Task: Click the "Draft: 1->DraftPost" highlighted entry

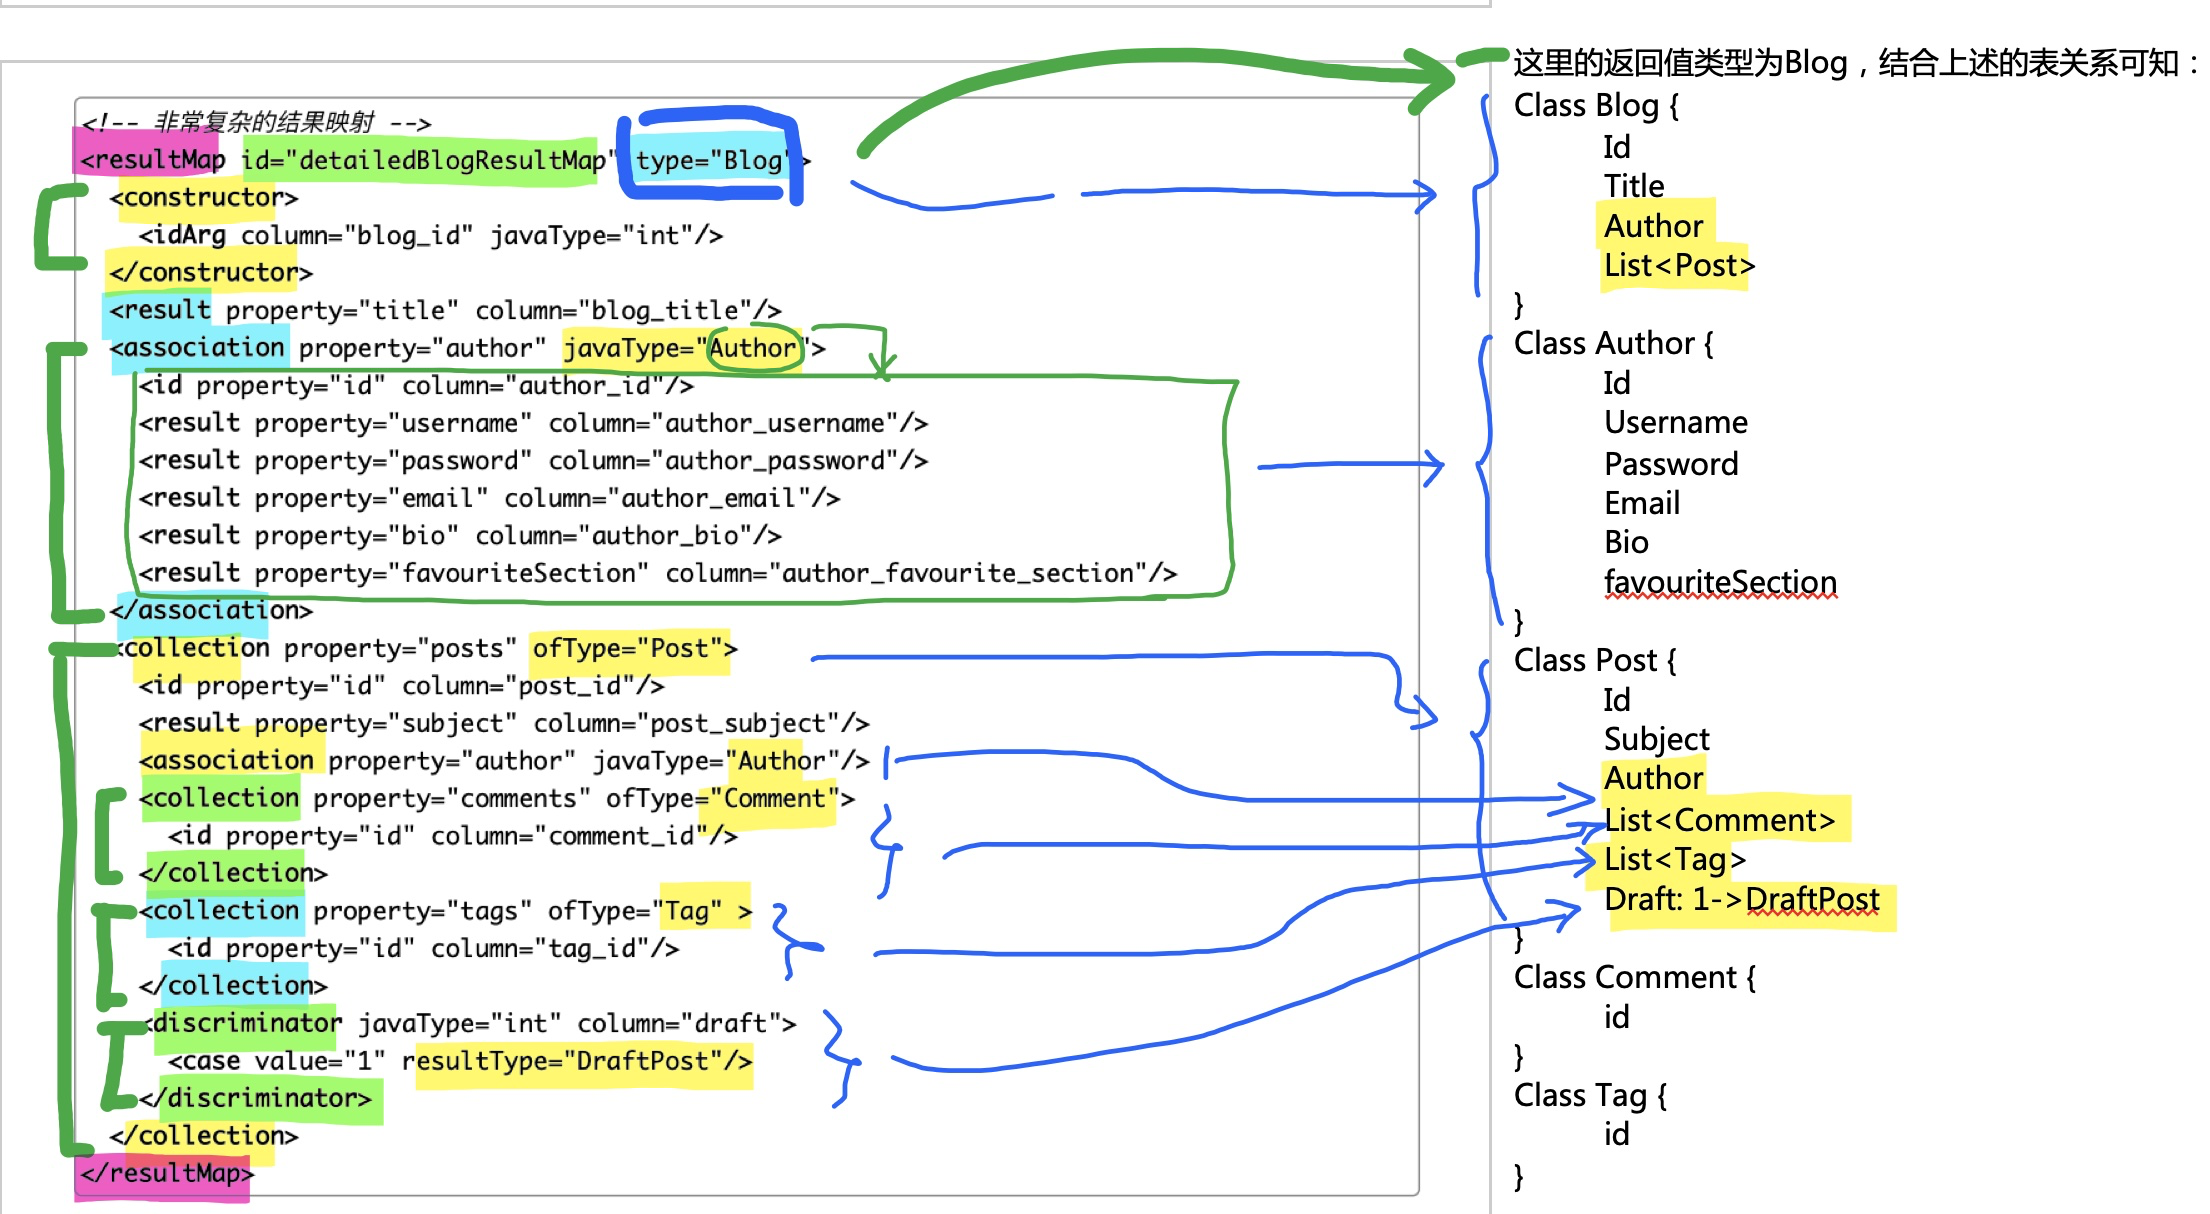Action: (x=1742, y=899)
